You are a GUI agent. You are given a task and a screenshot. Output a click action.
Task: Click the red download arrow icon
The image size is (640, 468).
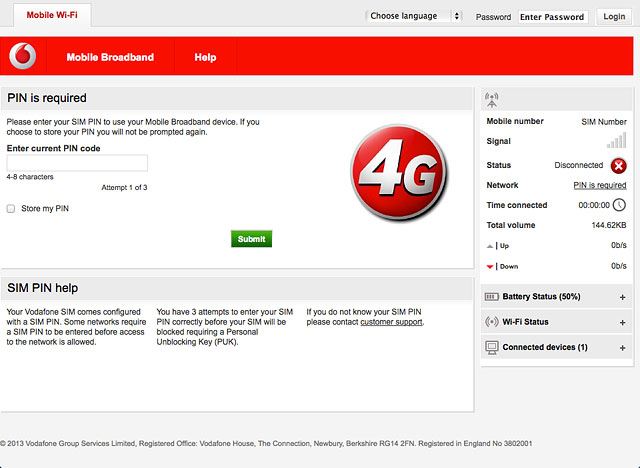coord(490,267)
